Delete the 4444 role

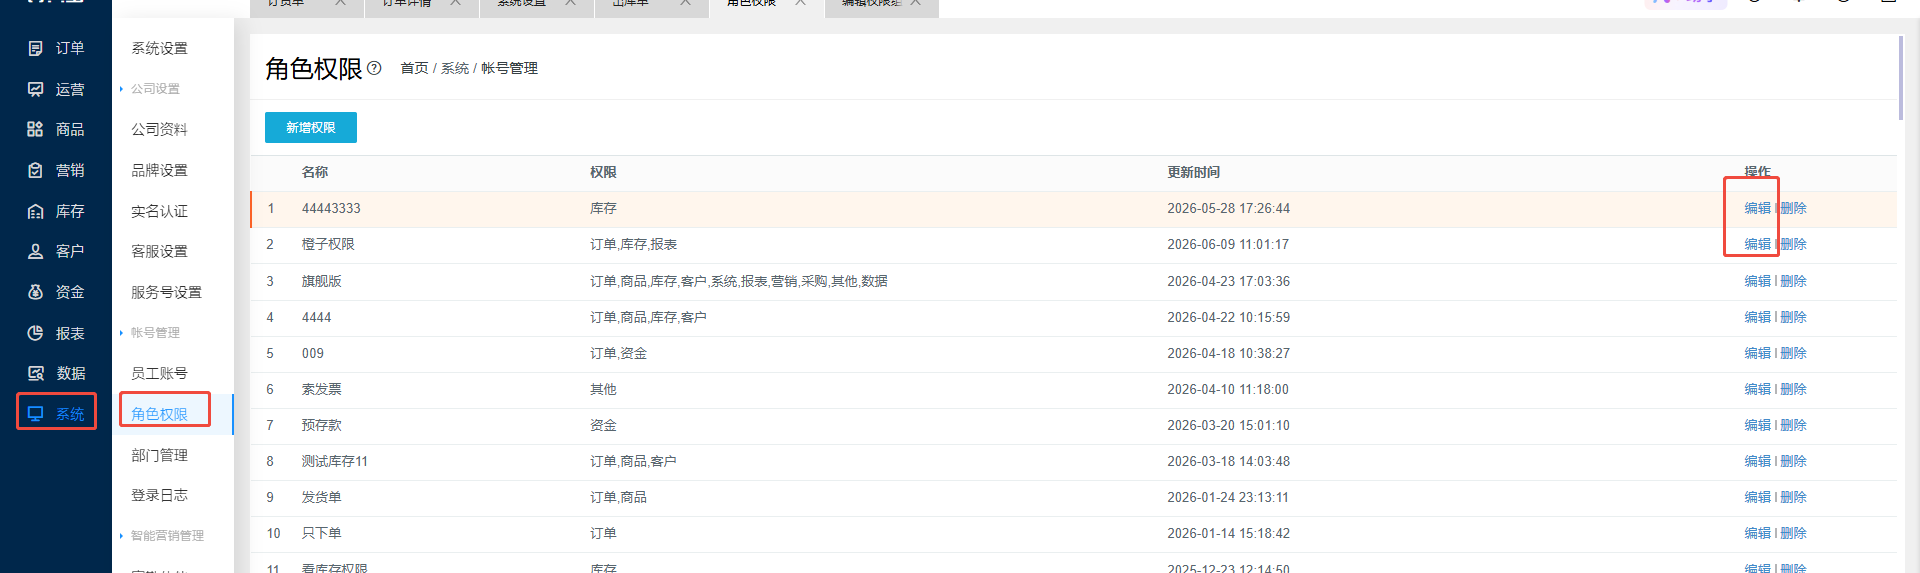click(1793, 317)
